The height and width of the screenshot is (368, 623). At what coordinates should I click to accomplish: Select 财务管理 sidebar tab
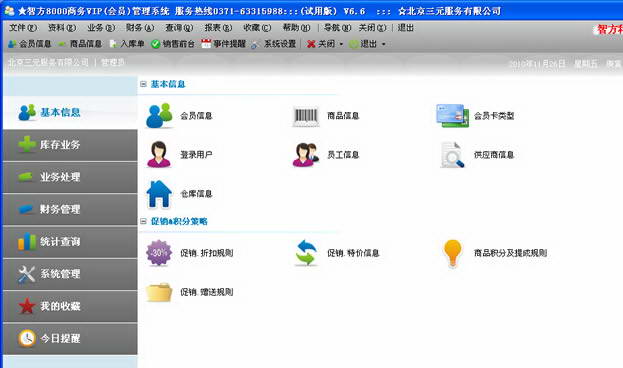[x=70, y=209]
